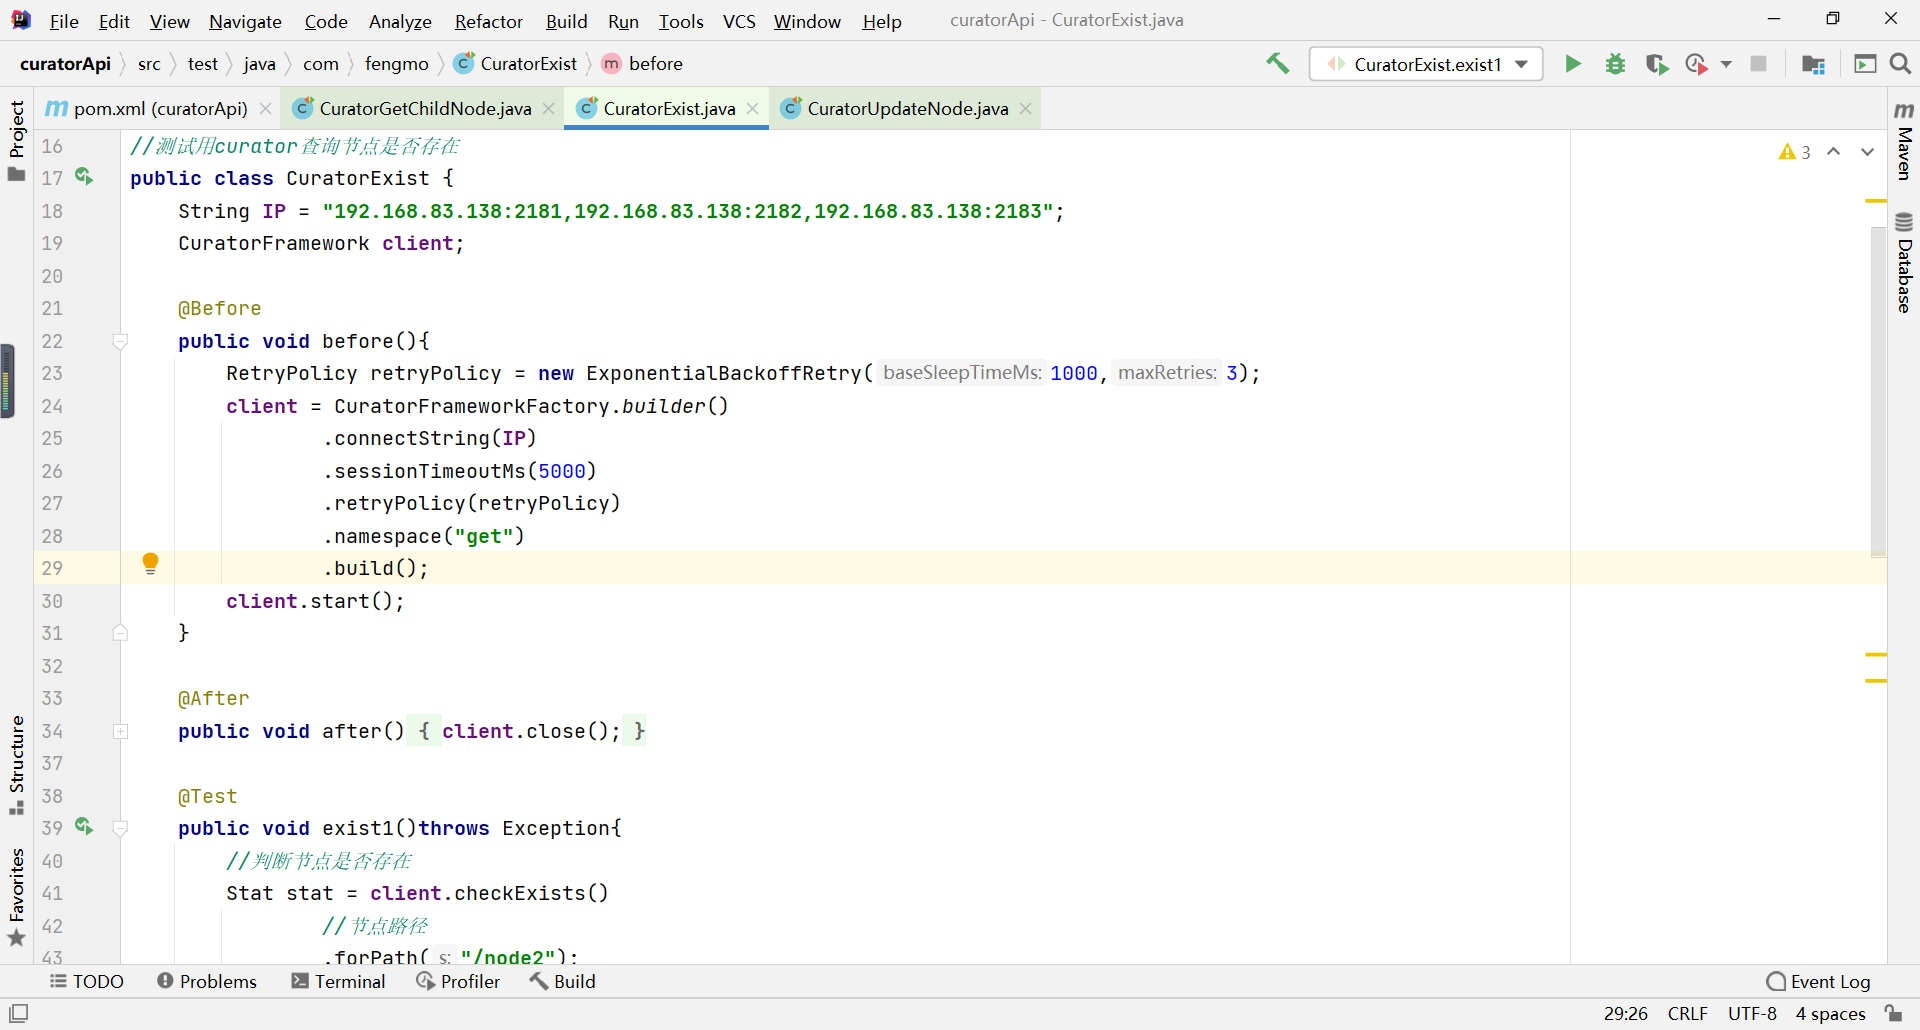Collapse the before() method fold marker at line 22
Image resolution: width=1920 pixels, height=1030 pixels.
[x=120, y=341]
